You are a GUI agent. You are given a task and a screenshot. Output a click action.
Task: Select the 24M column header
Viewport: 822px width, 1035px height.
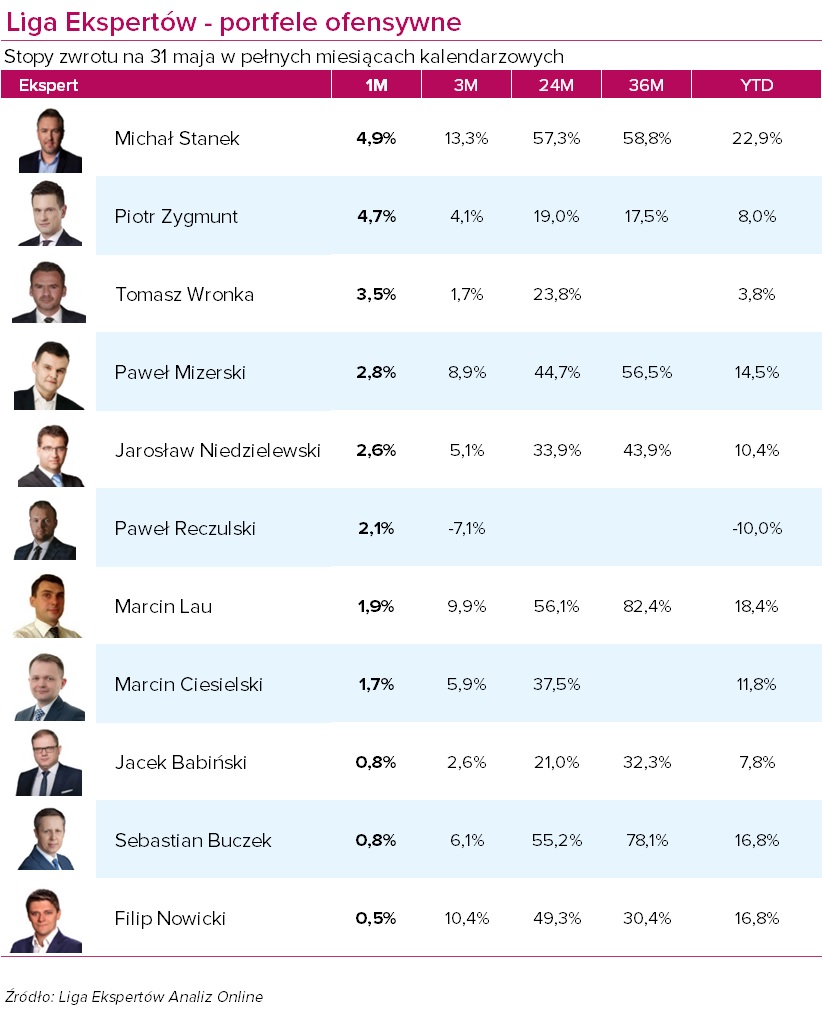click(556, 85)
